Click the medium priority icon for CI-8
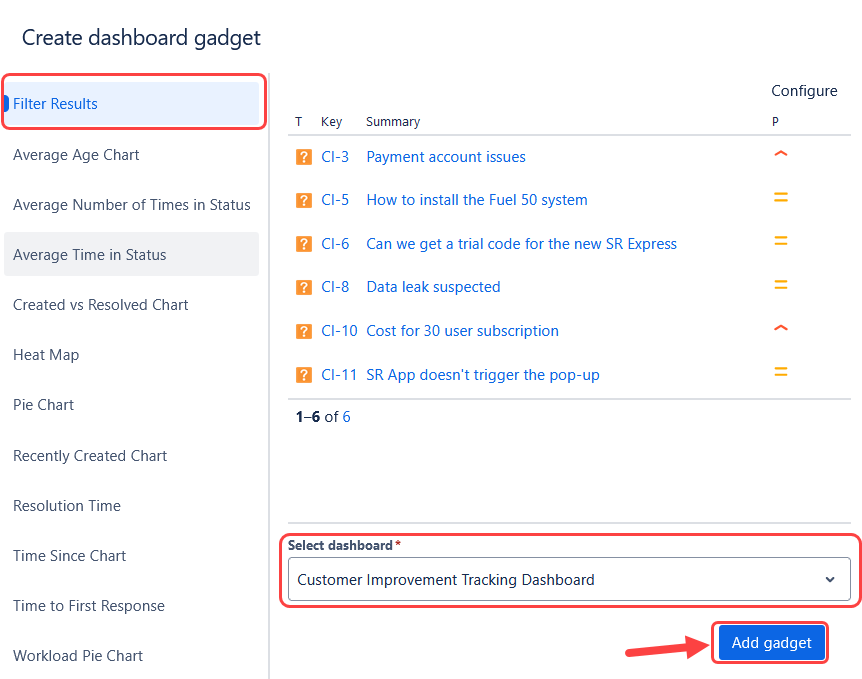This screenshot has width=862, height=679. [781, 284]
